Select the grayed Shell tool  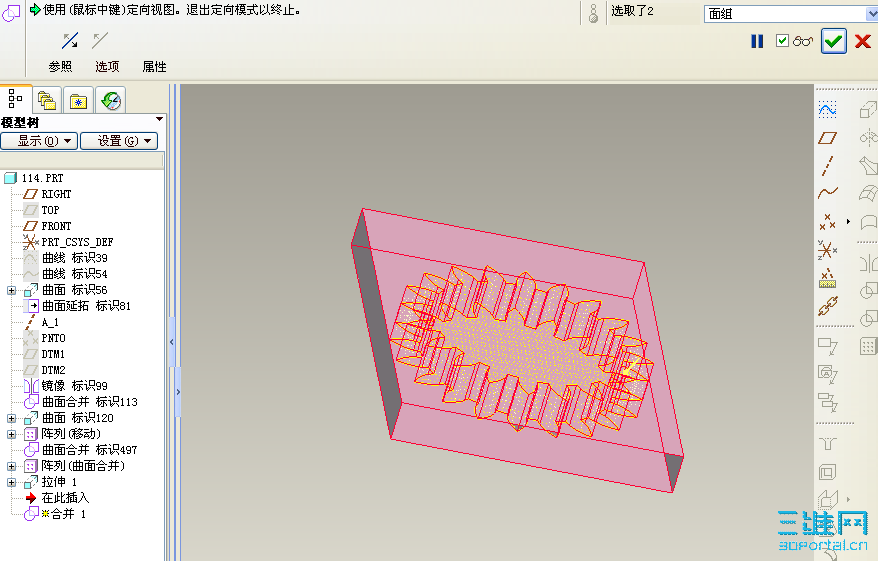tap(828, 472)
